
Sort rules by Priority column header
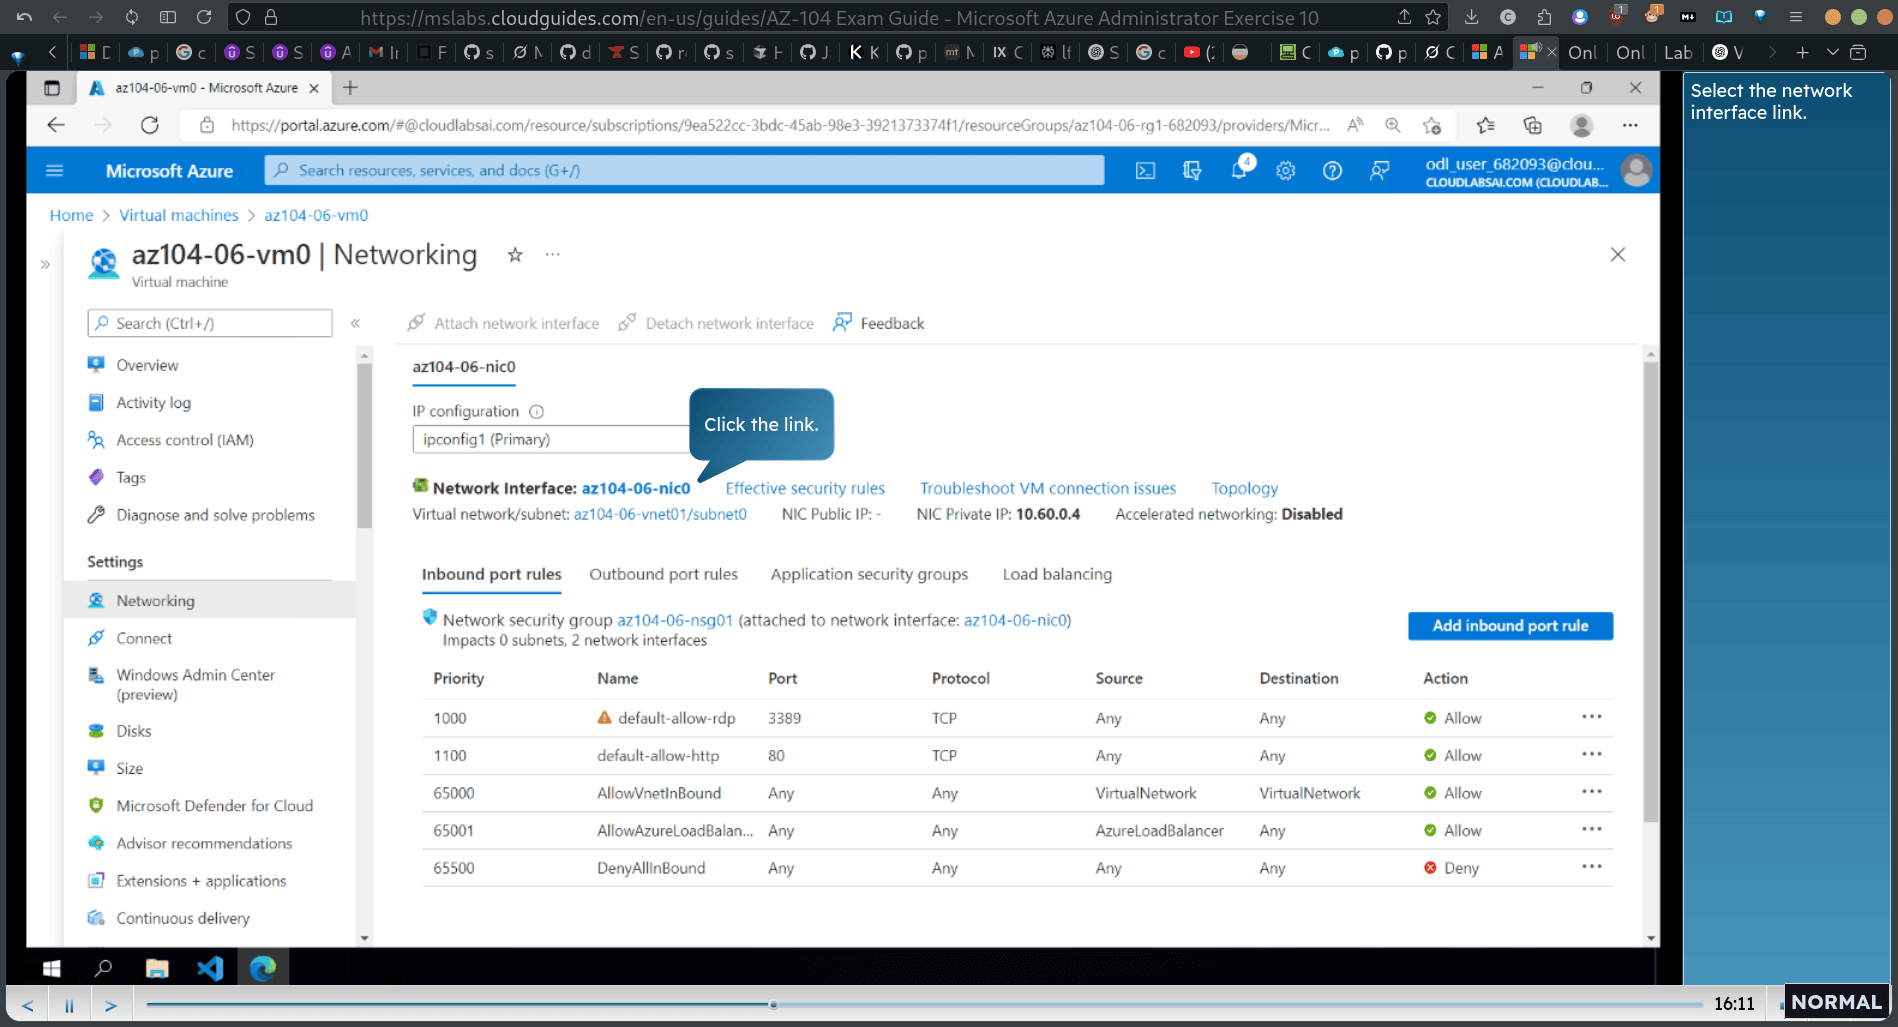pos(459,678)
